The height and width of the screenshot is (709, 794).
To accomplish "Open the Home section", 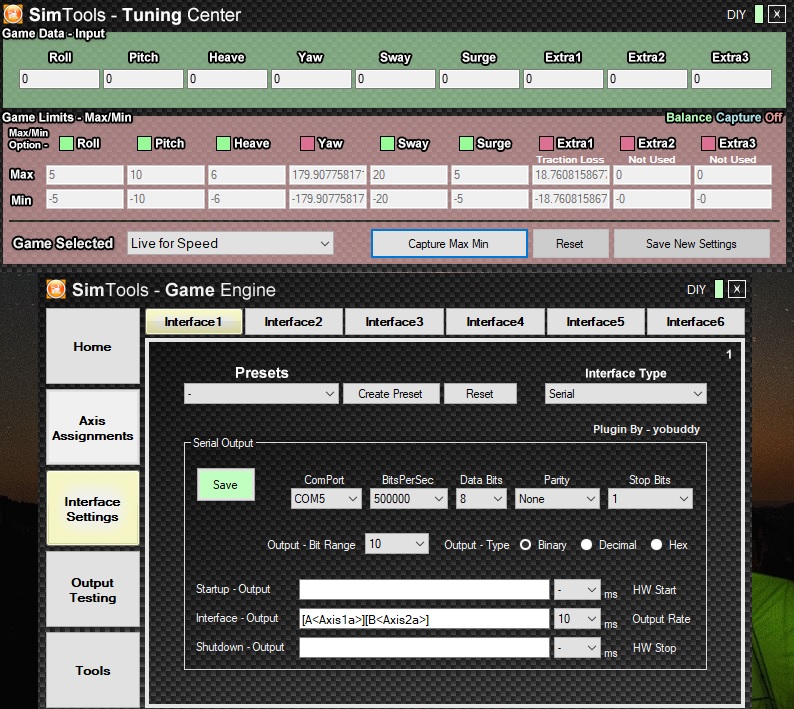I will (93, 346).
